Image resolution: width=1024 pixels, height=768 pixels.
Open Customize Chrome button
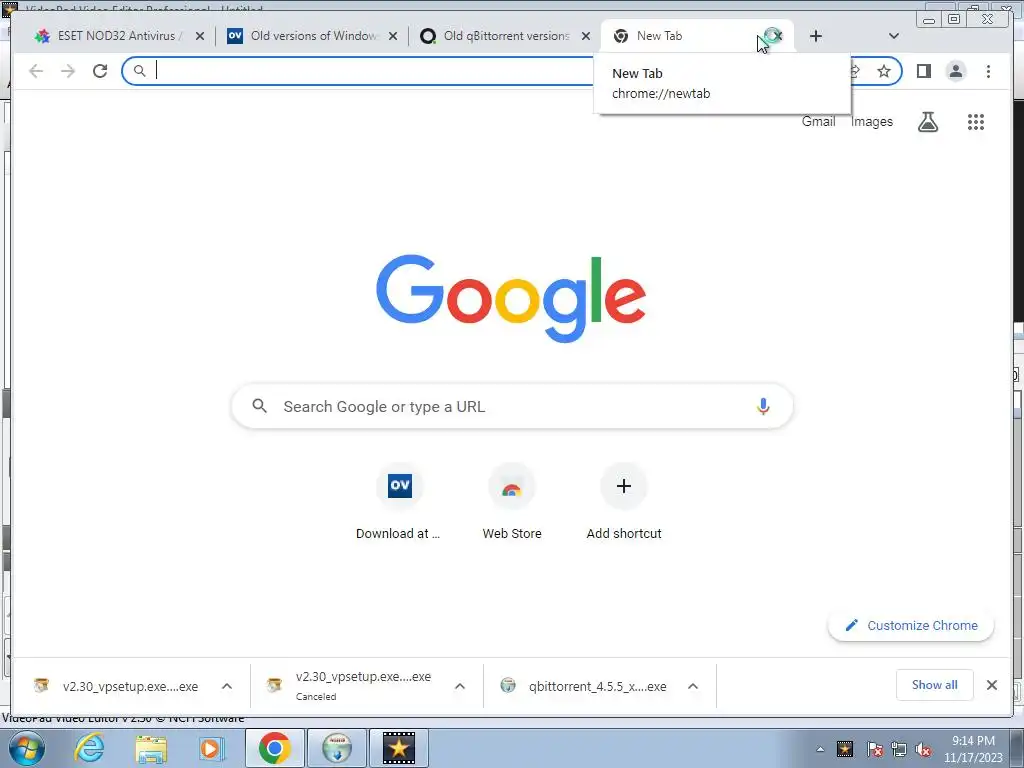(911, 626)
